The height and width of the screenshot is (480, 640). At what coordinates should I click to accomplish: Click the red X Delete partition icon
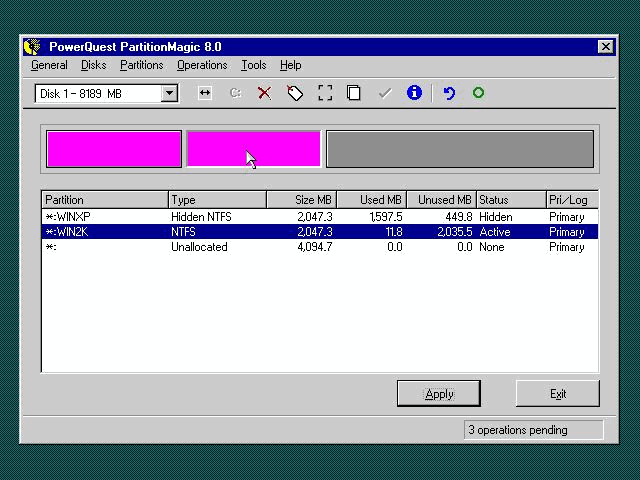click(x=264, y=93)
